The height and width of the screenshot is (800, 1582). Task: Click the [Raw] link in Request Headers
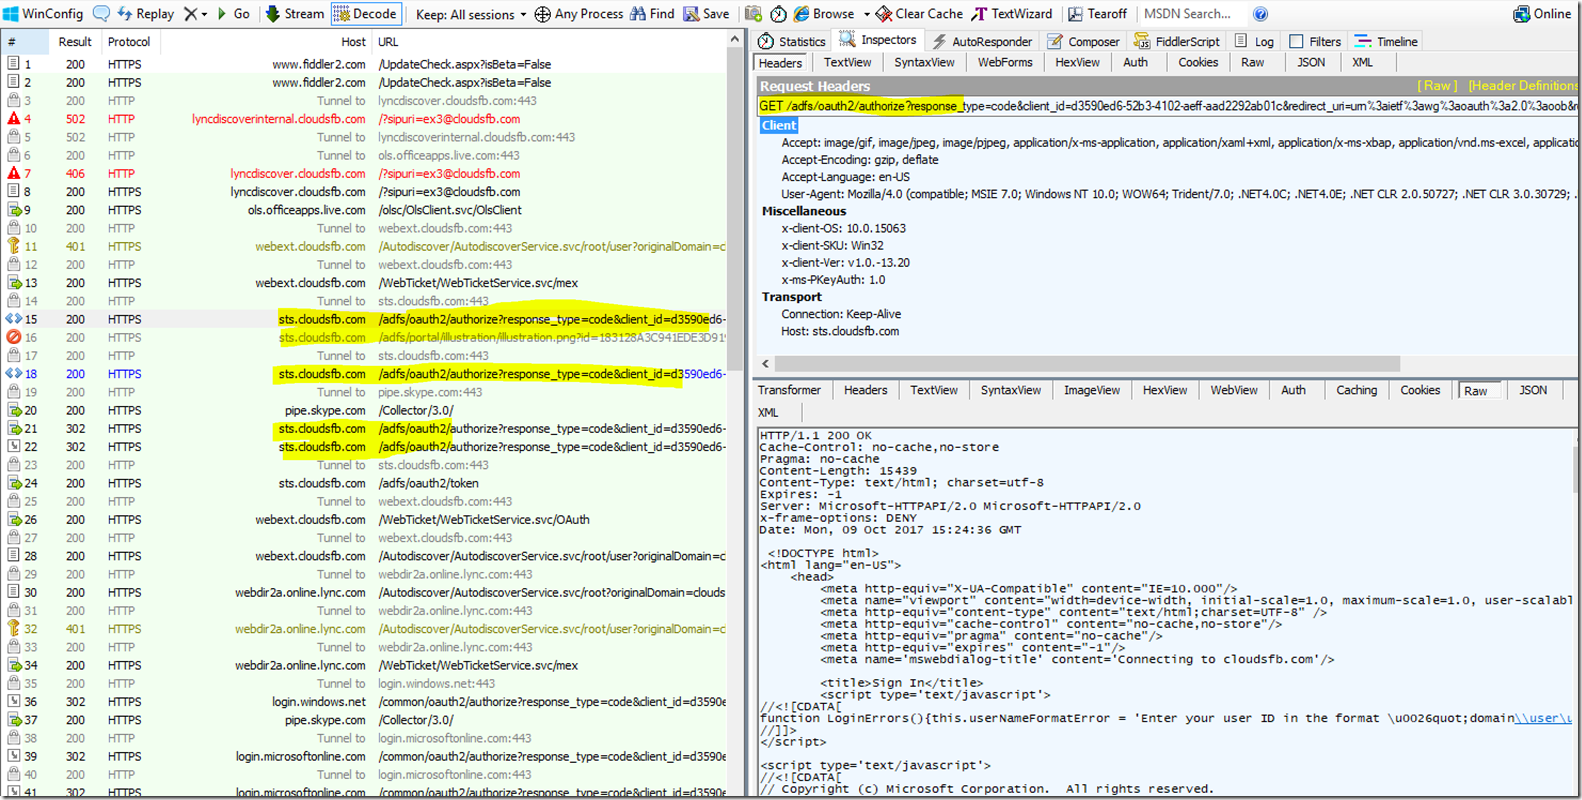click(x=1437, y=86)
